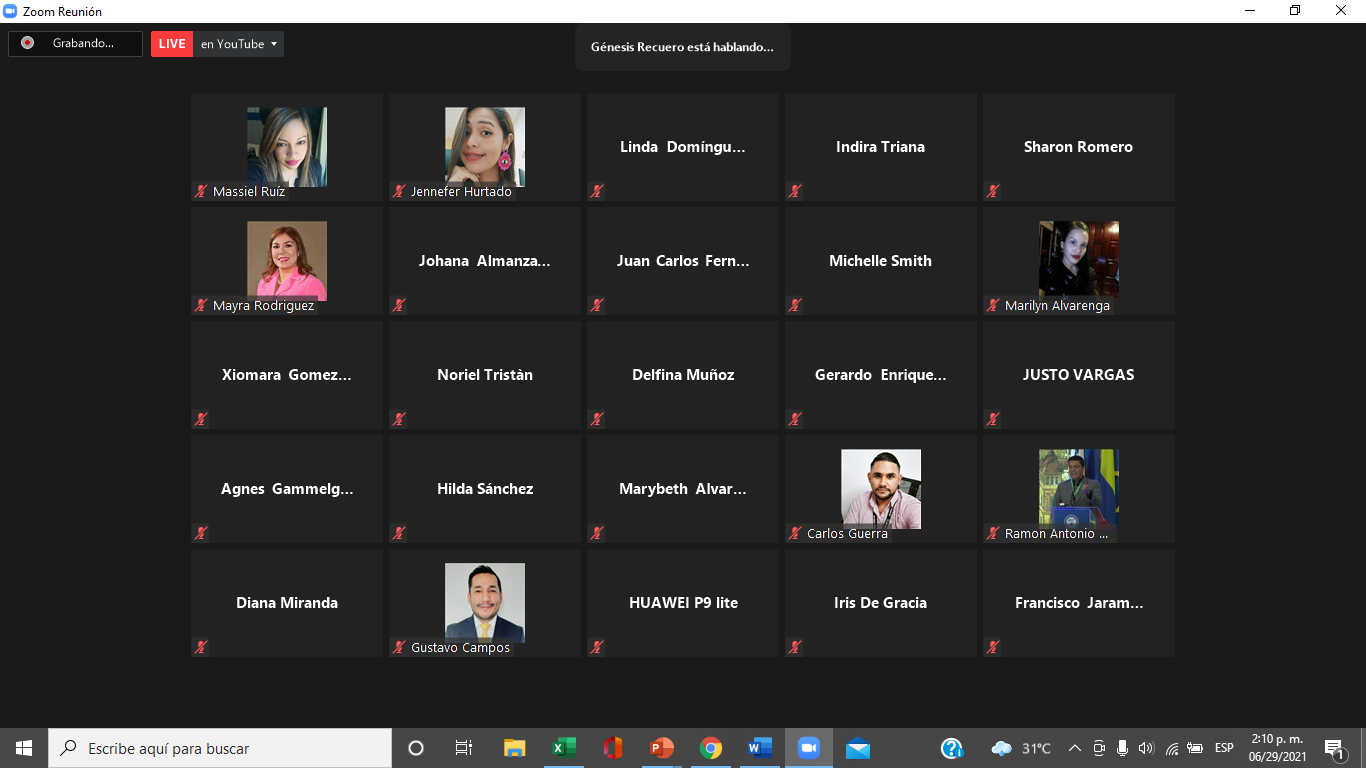This screenshot has width=1366, height=768.
Task: Click the 'Escribe aquí para buscar' search box
Action: tap(220, 748)
